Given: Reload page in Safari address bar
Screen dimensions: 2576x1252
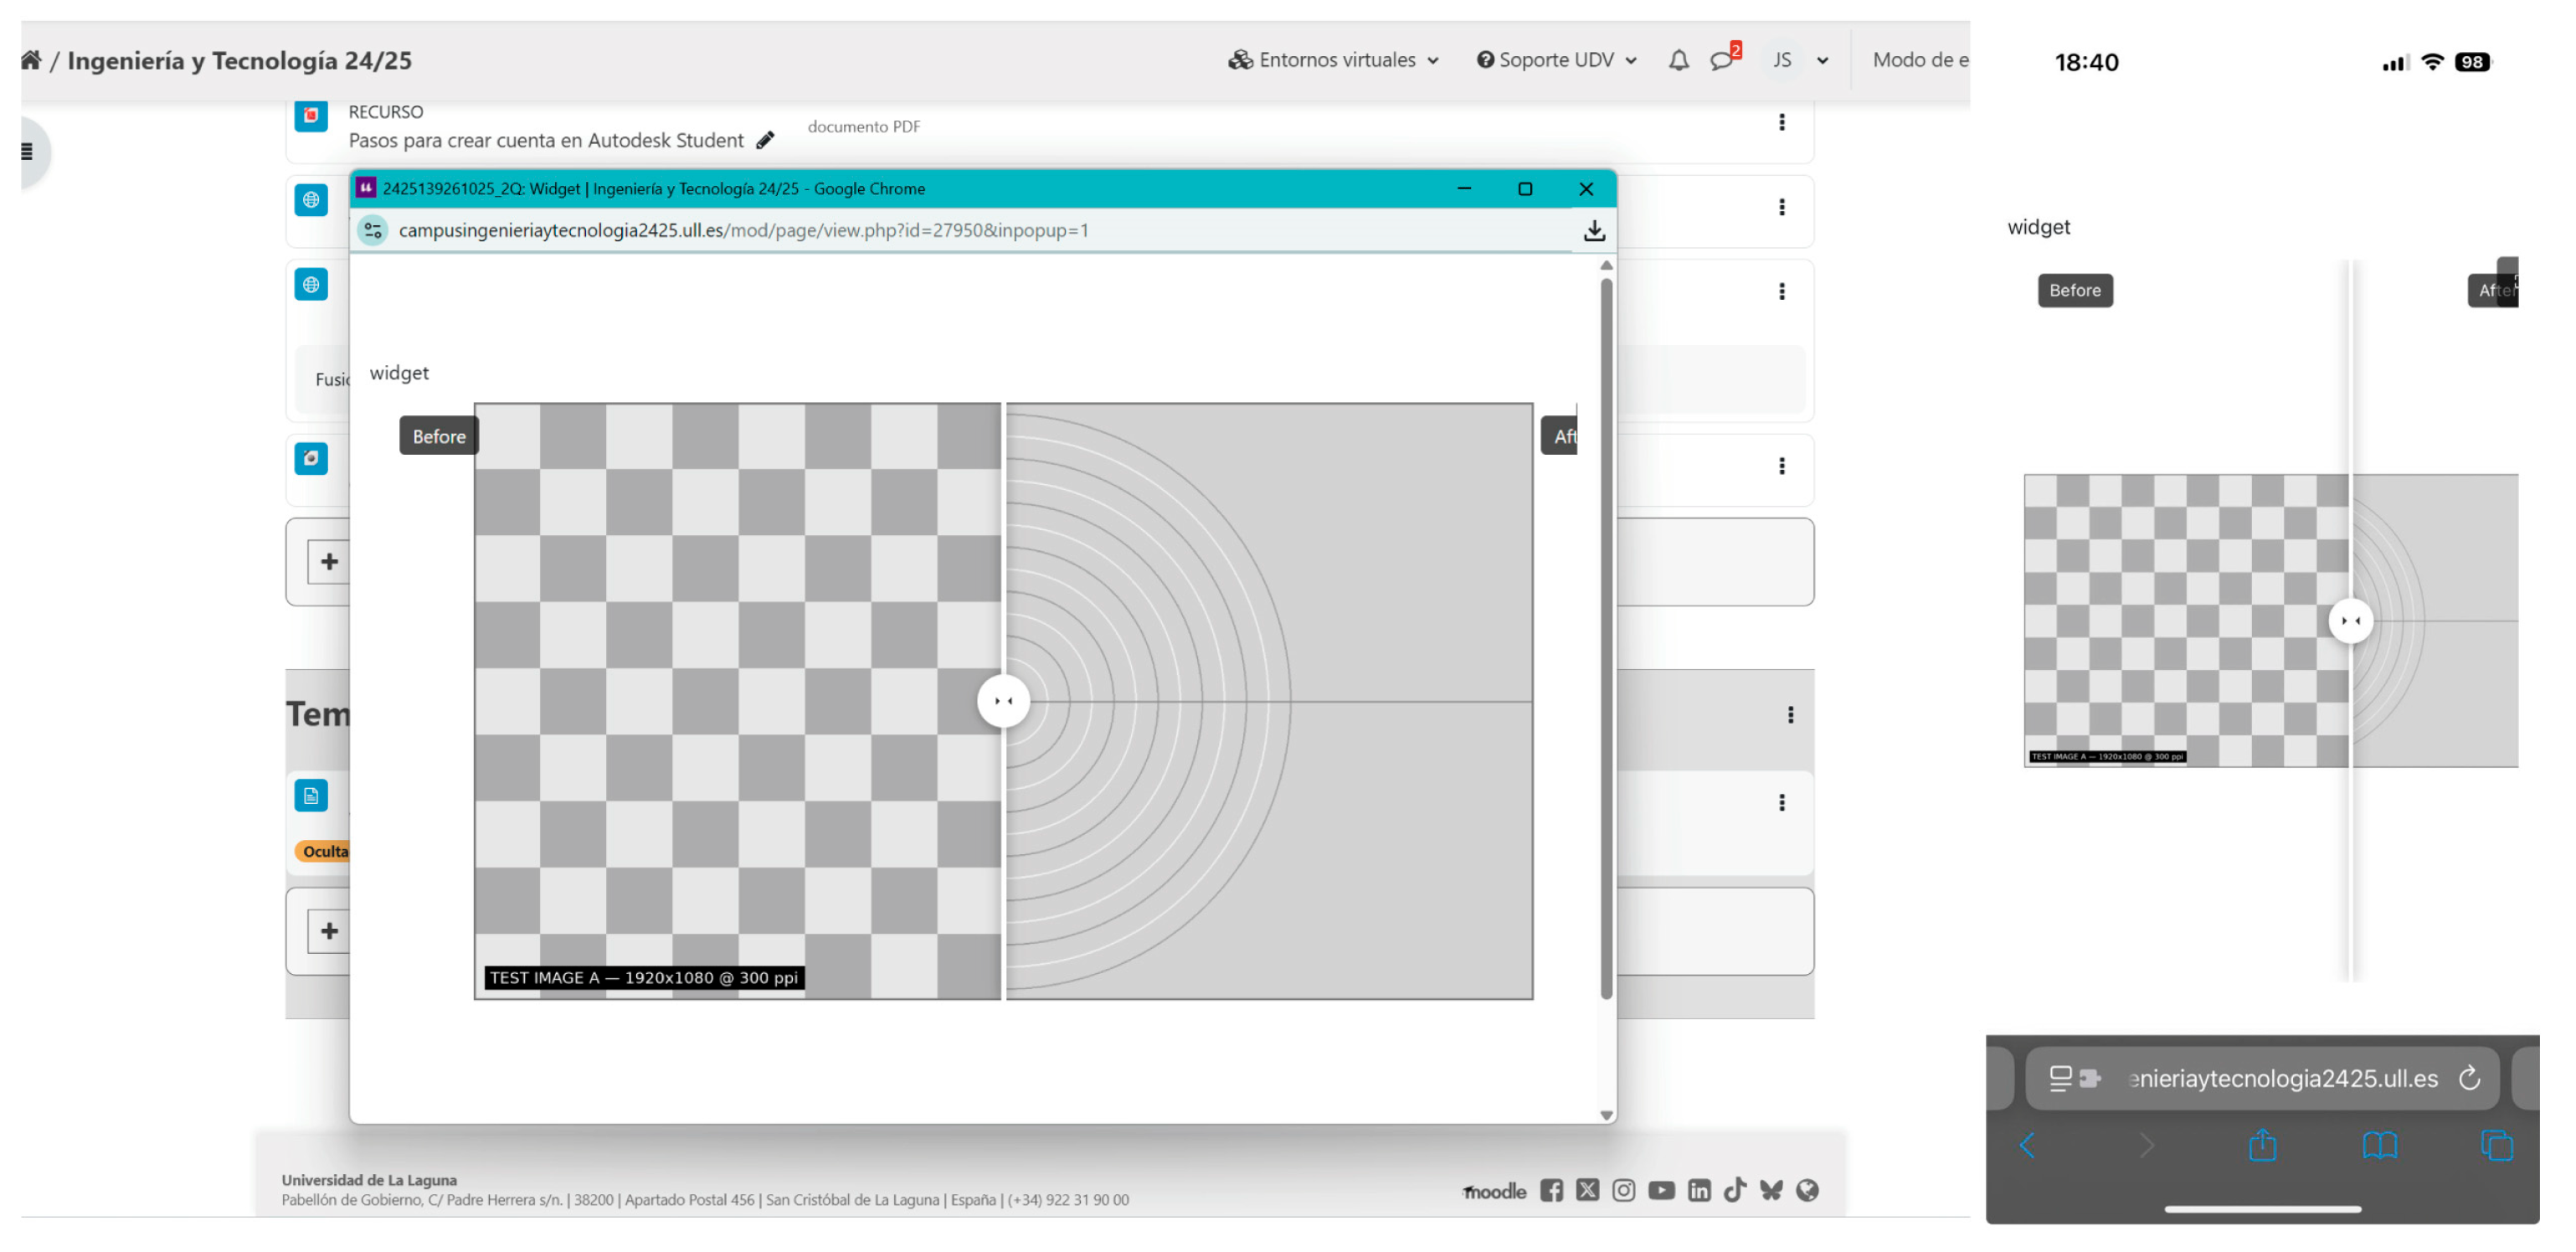Looking at the screenshot, I should pos(2469,1078).
